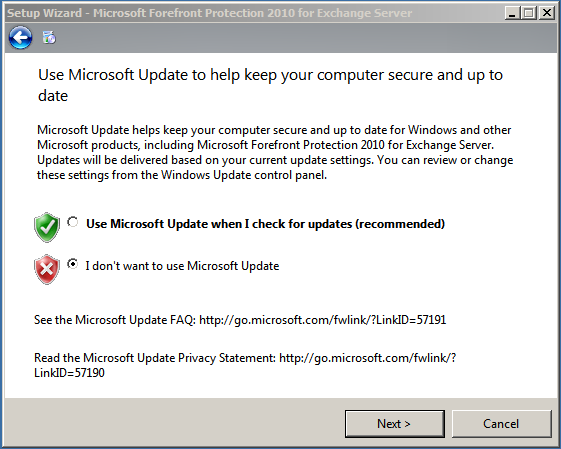Viewport: 561px width, 449px height.
Task: Select the Use Microsoft Update radio button
Action: (73, 222)
